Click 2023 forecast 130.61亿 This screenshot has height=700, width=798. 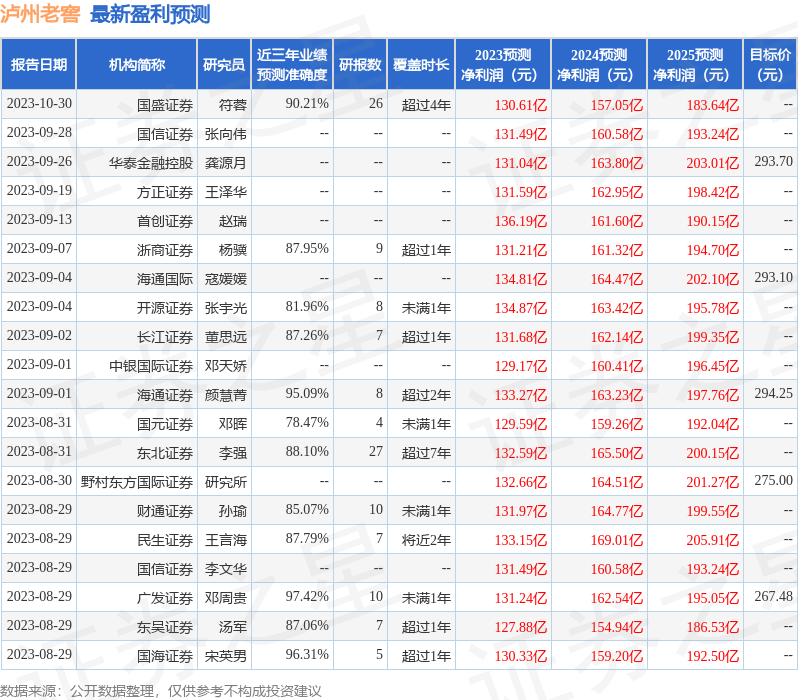click(521, 105)
